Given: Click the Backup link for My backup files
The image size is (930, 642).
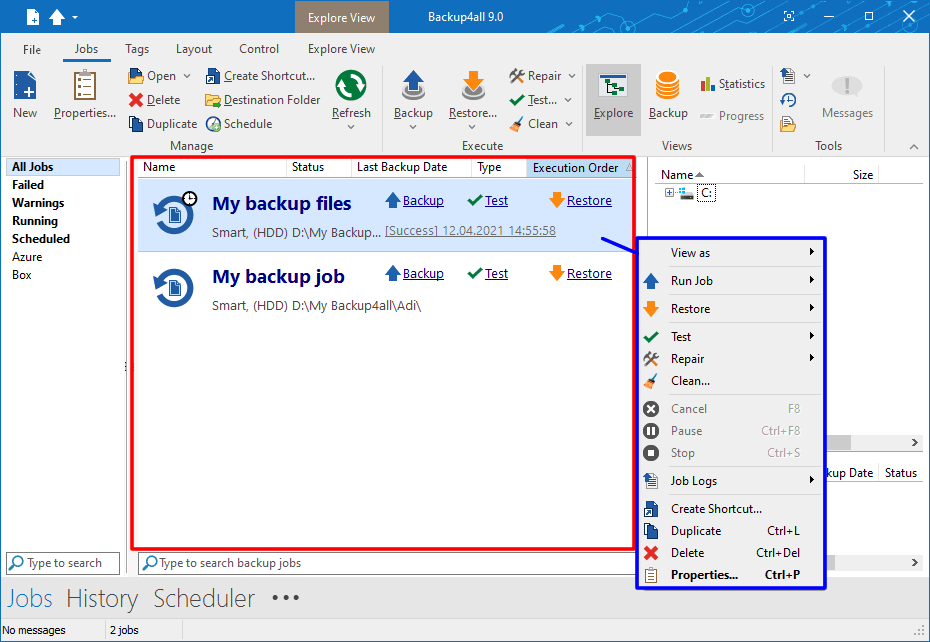Looking at the screenshot, I should pos(423,201).
